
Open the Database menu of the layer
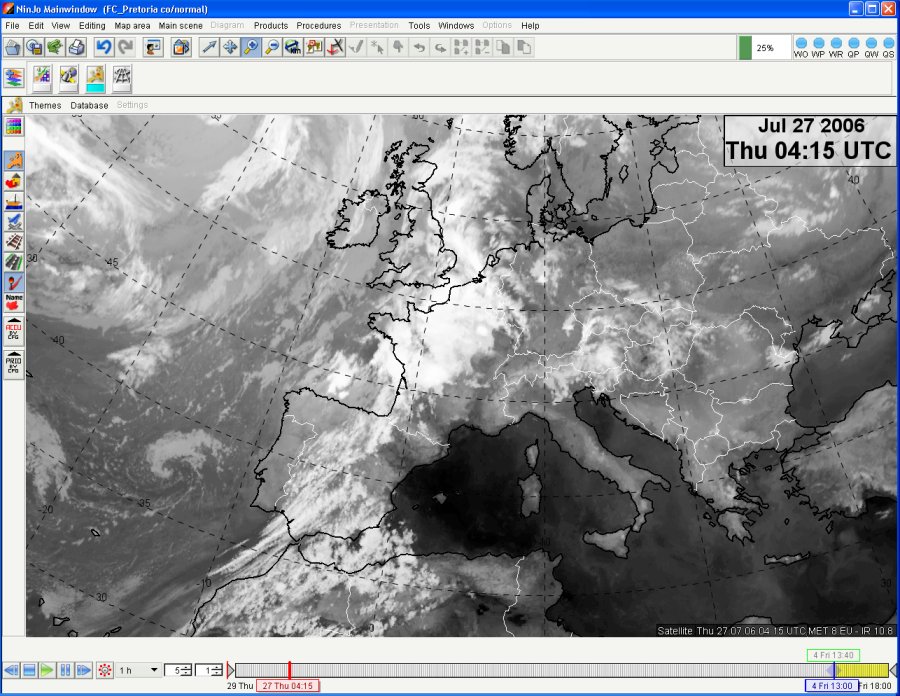click(89, 105)
